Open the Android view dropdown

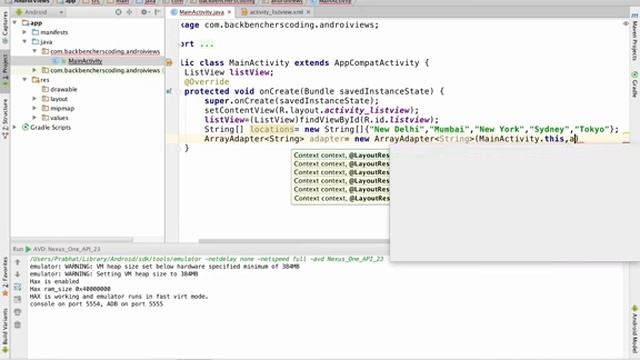tap(40, 12)
